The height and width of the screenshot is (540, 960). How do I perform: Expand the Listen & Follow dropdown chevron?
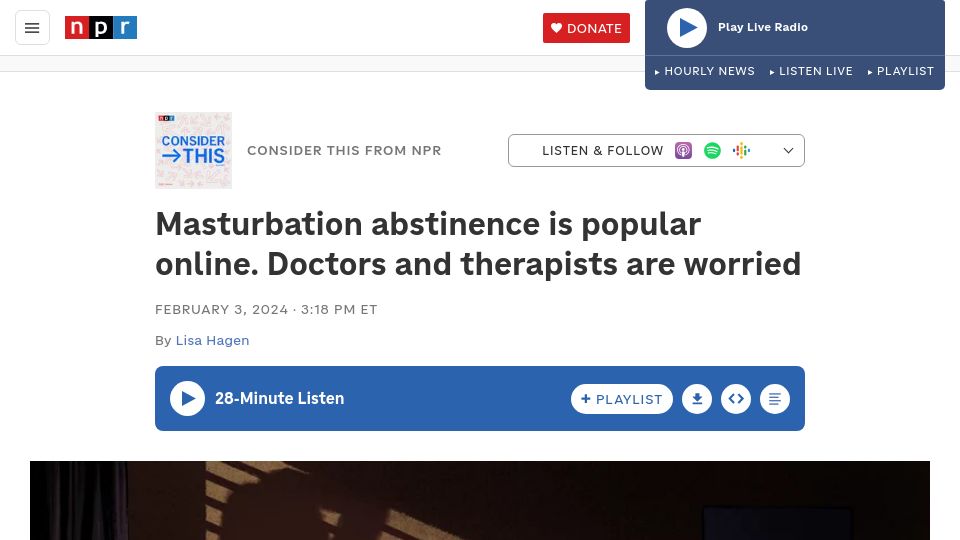(x=789, y=151)
